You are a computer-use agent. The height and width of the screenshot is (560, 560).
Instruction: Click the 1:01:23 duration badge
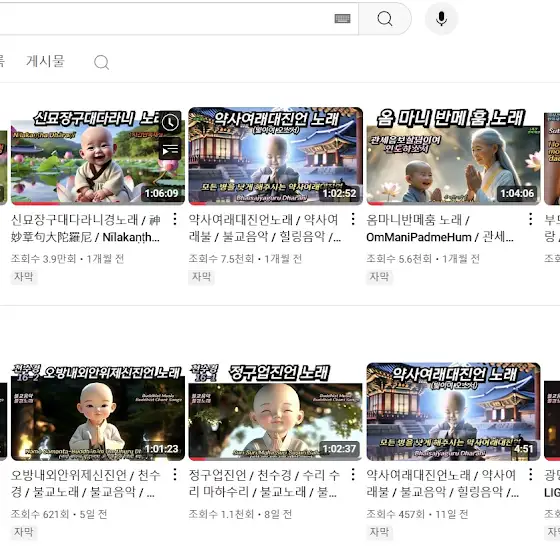click(161, 449)
